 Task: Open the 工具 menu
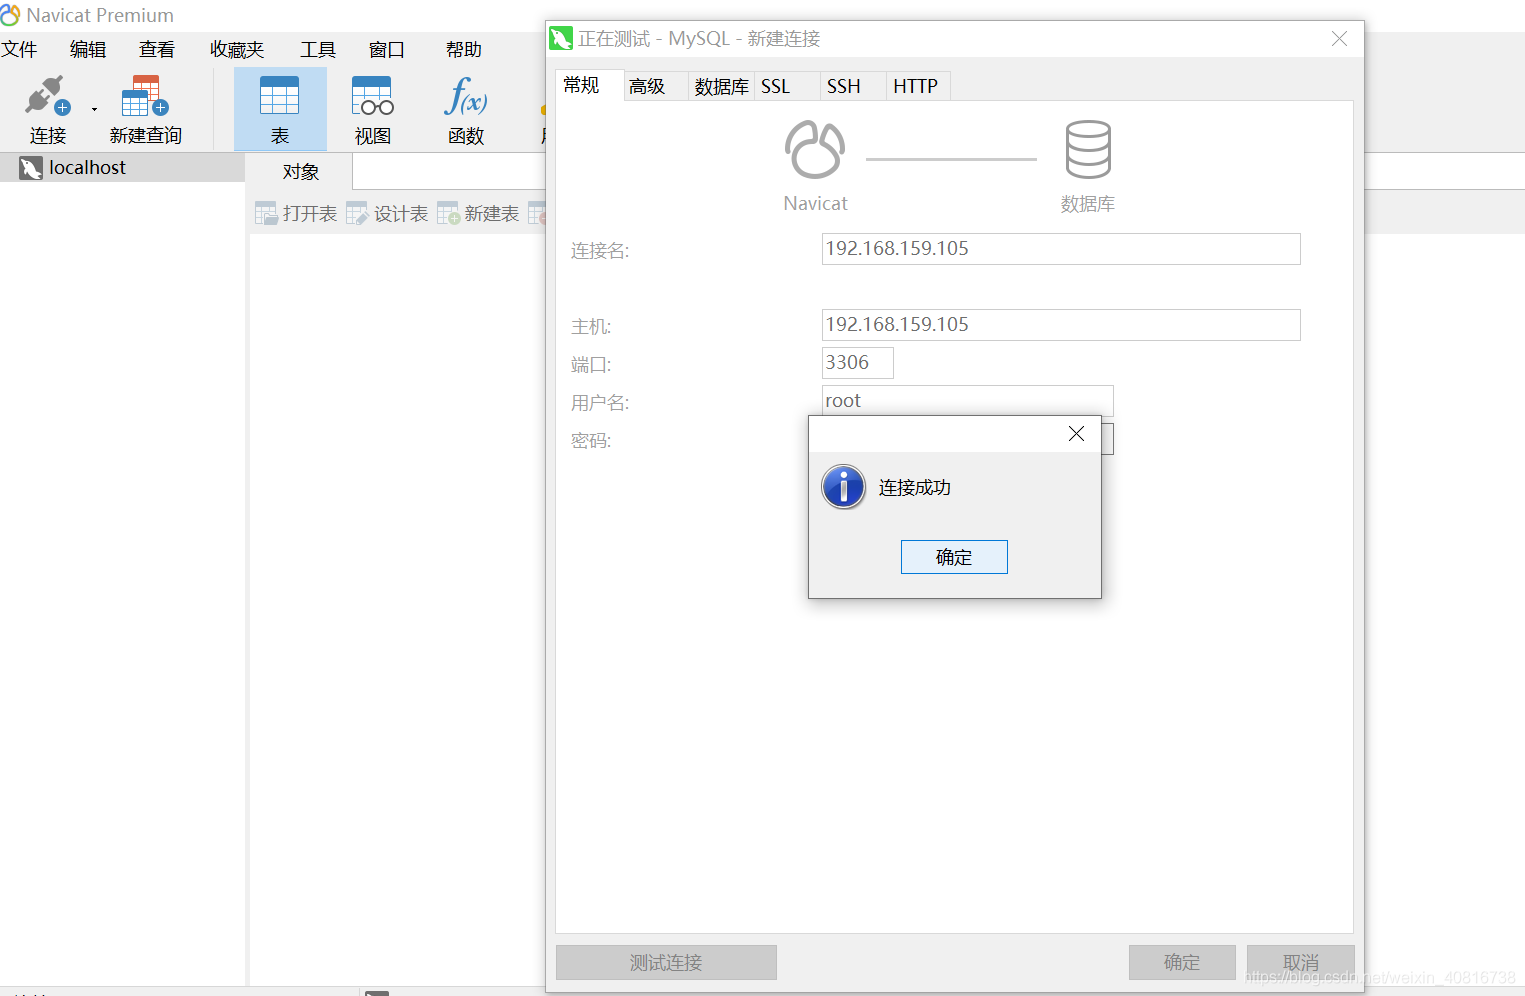(318, 49)
